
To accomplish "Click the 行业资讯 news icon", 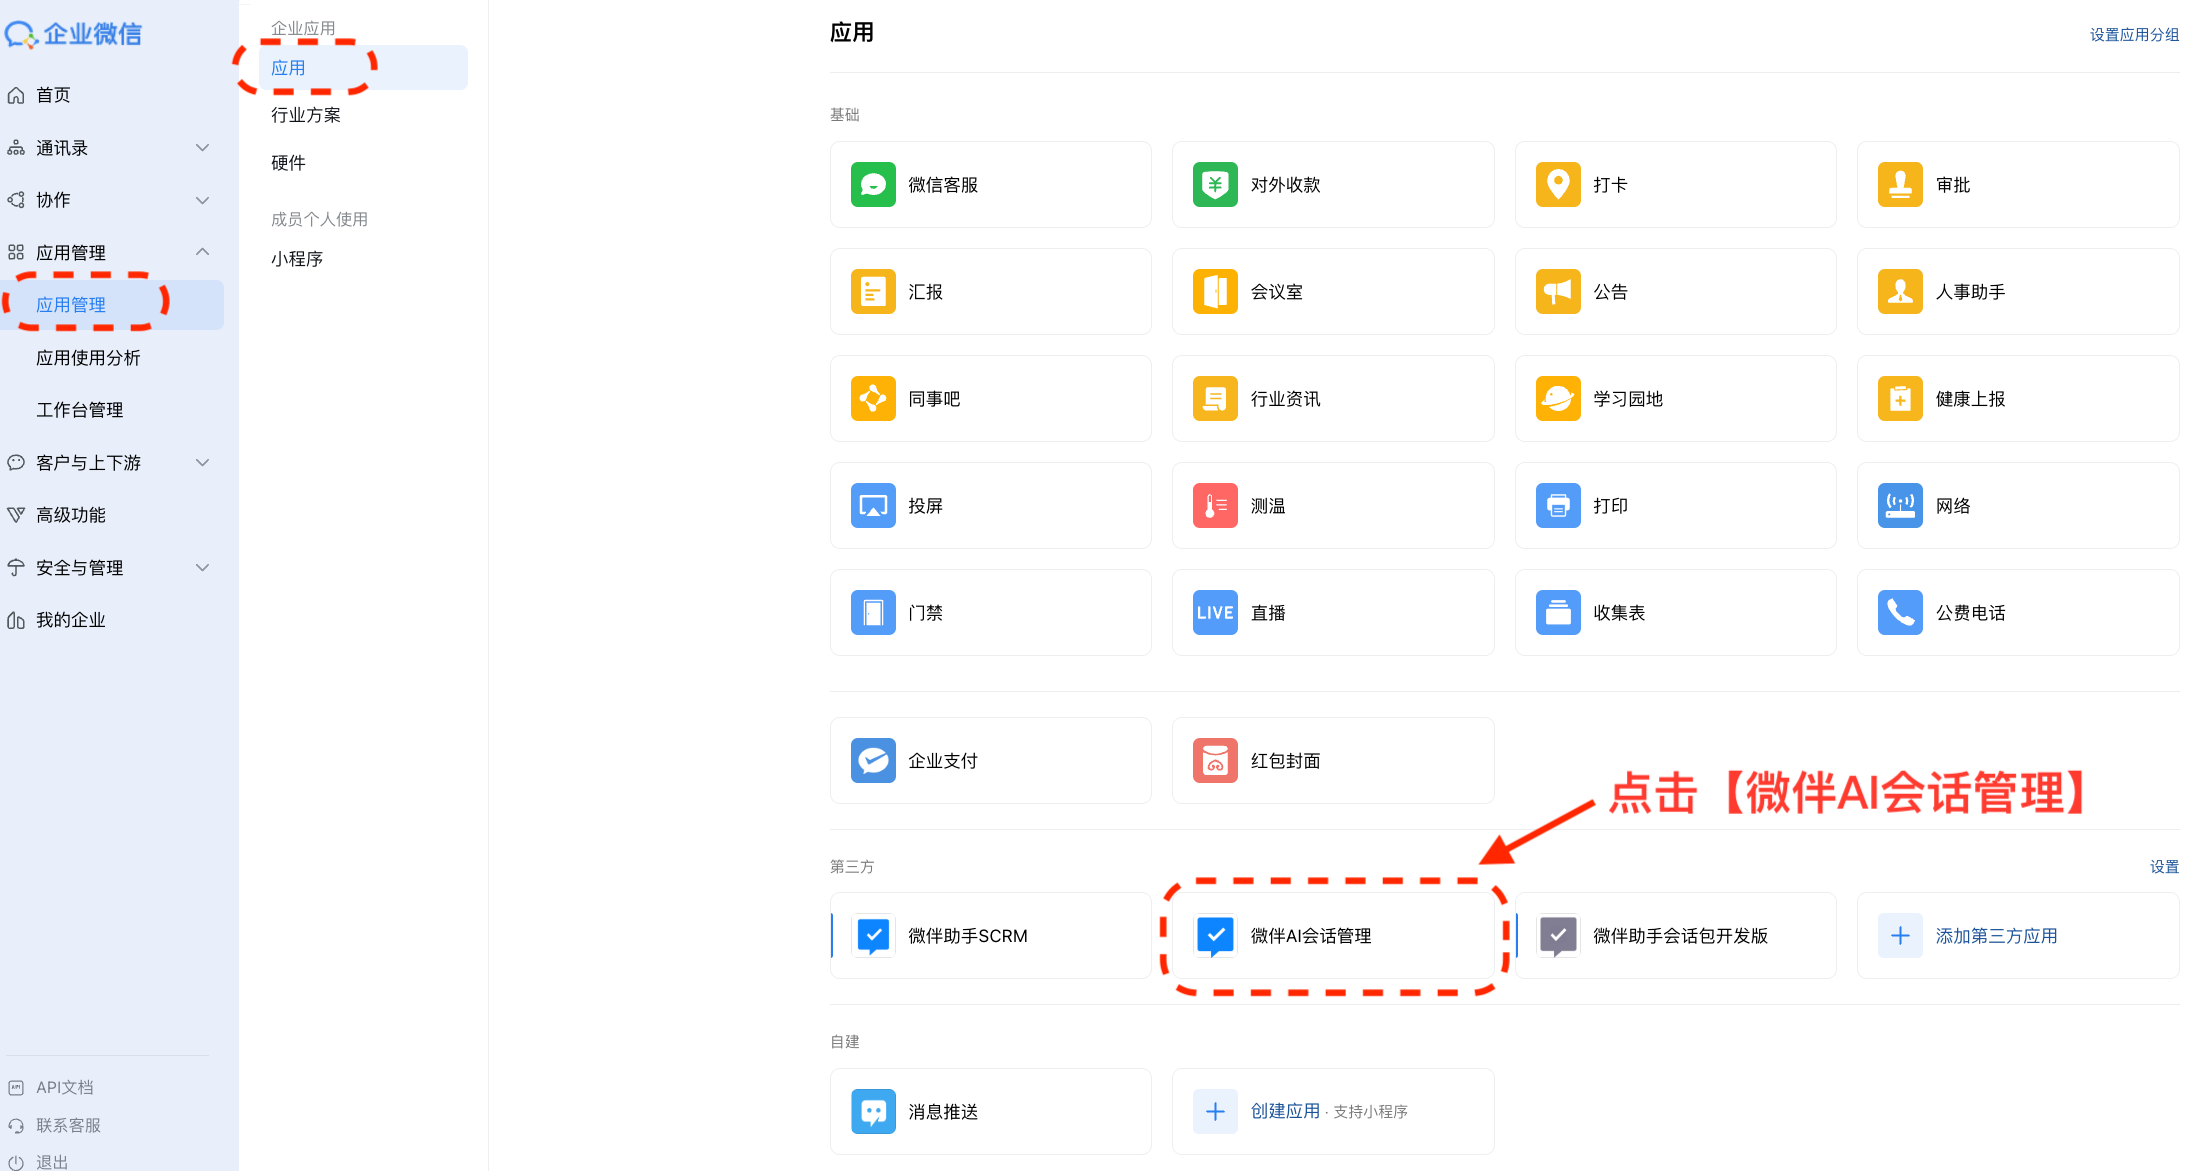I will tap(1215, 399).
